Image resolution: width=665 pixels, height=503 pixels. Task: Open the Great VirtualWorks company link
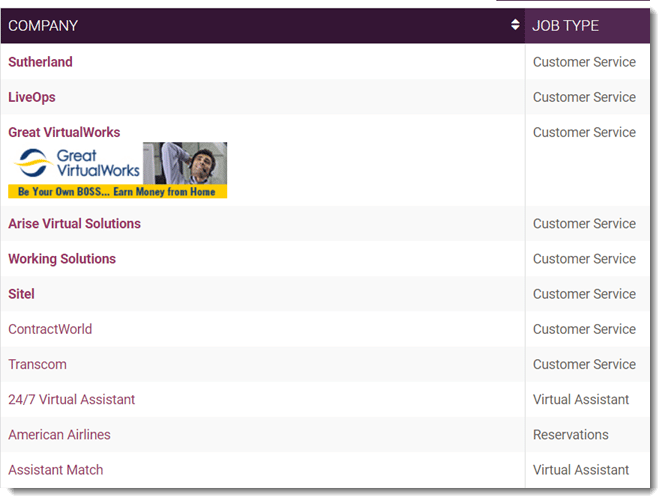tap(64, 132)
